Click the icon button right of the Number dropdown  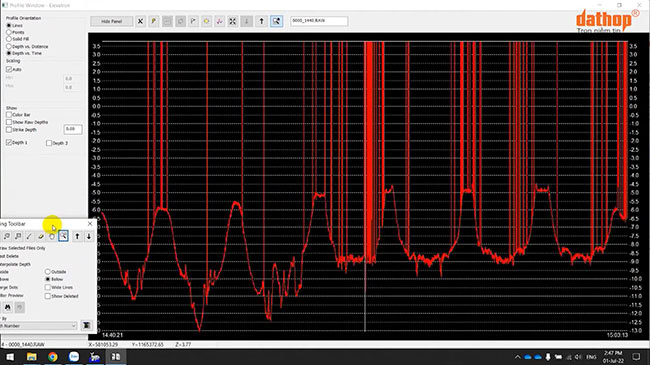point(86,325)
